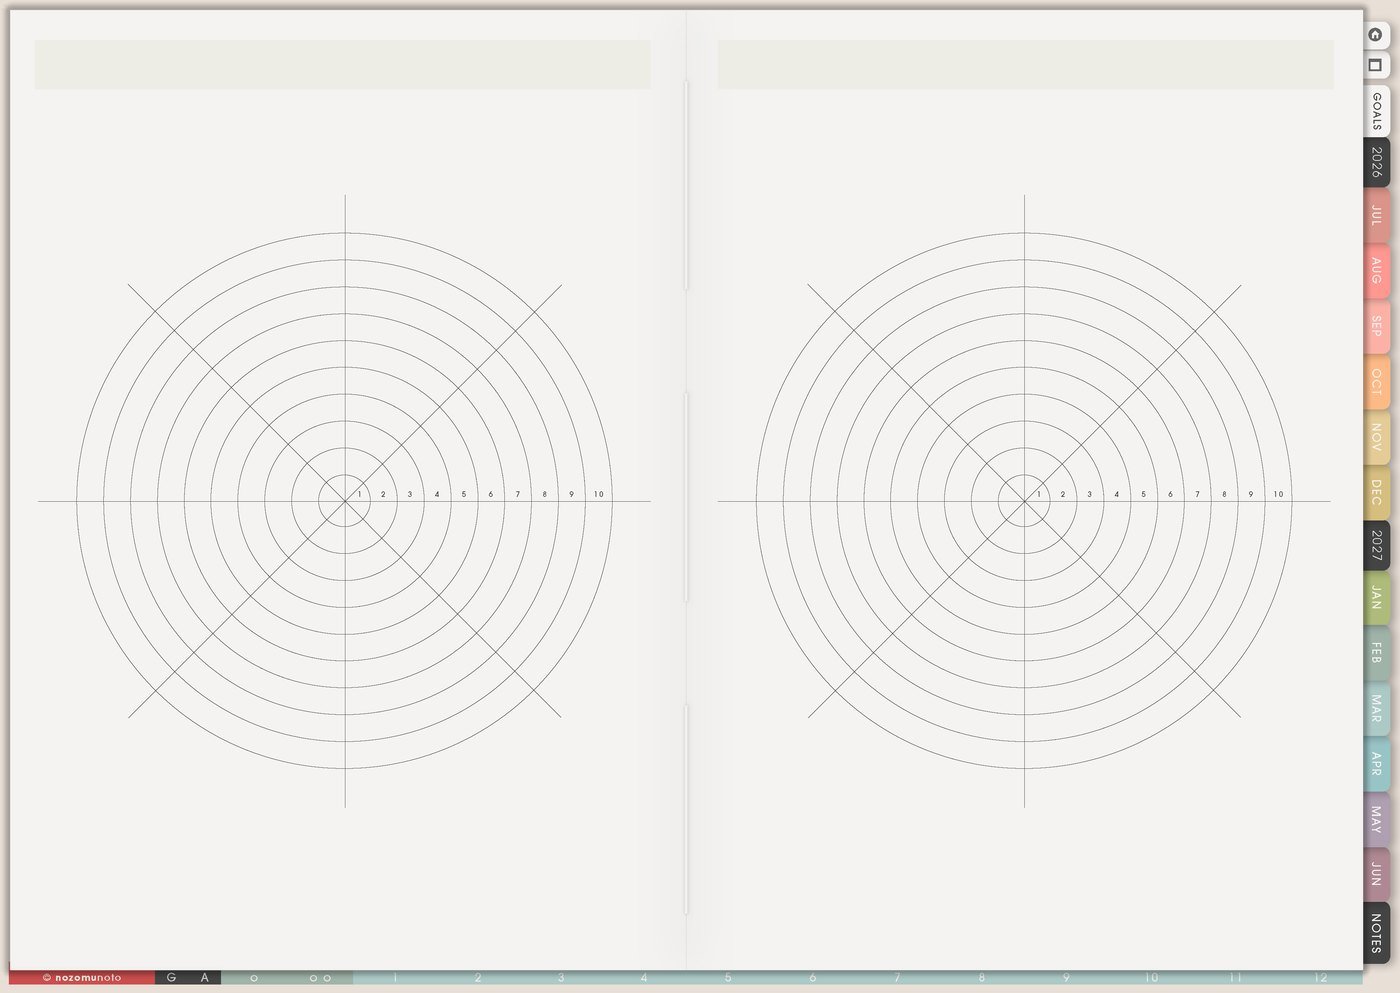Open the OCT month tab
The width and height of the screenshot is (1400, 993).
(x=1376, y=381)
